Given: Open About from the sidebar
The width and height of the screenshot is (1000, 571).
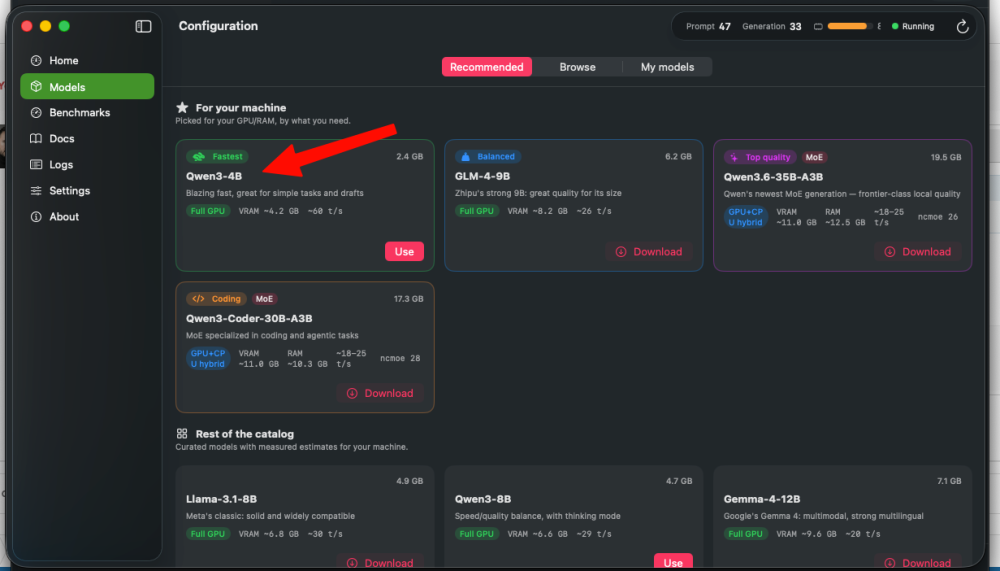Looking at the screenshot, I should pos(87,217).
